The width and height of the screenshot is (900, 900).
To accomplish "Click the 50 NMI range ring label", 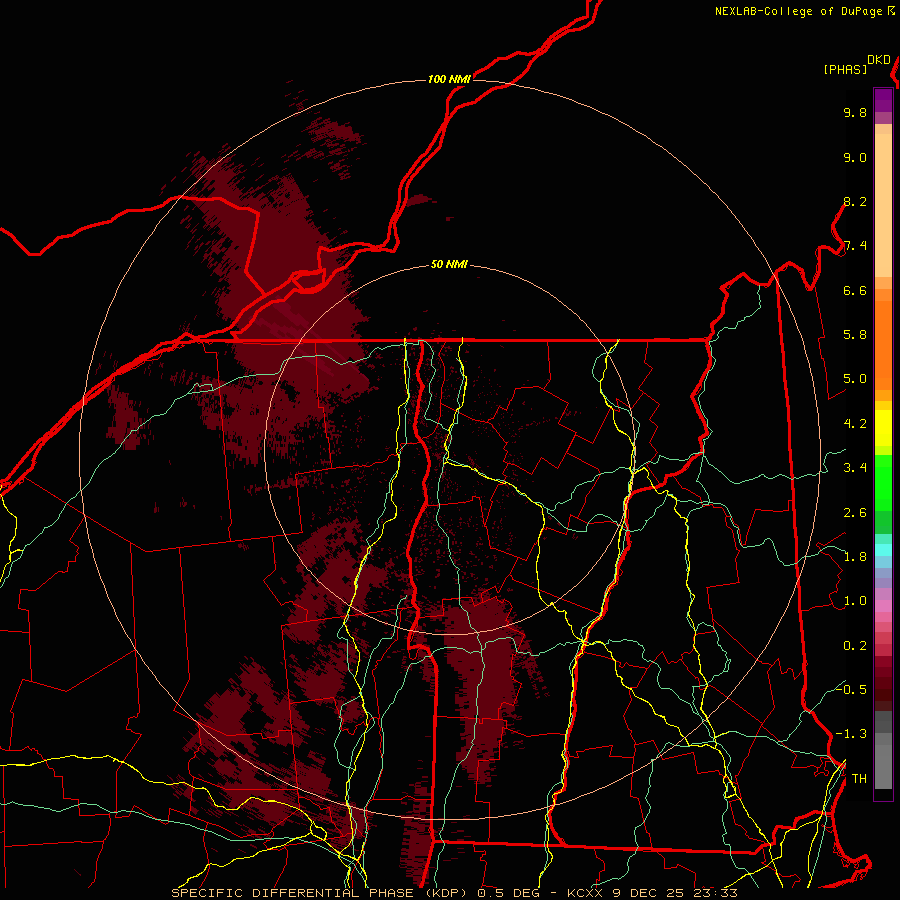I will pyautogui.click(x=449, y=265).
